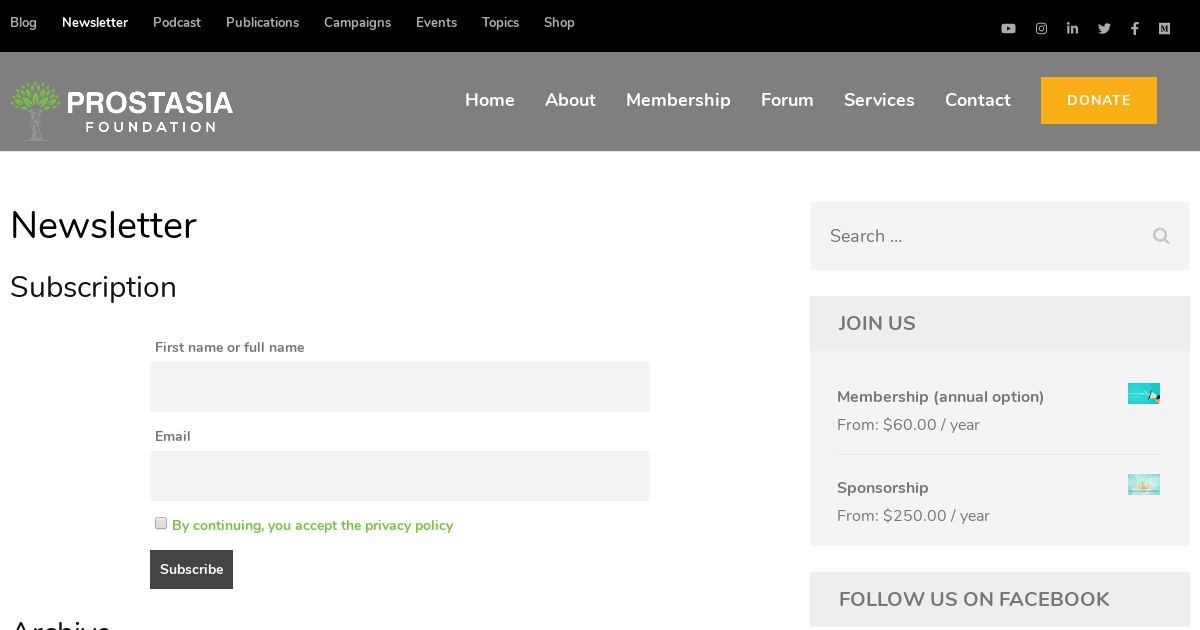This screenshot has height=630, width=1200.
Task: Open the YouTube social icon
Action: point(1008,29)
